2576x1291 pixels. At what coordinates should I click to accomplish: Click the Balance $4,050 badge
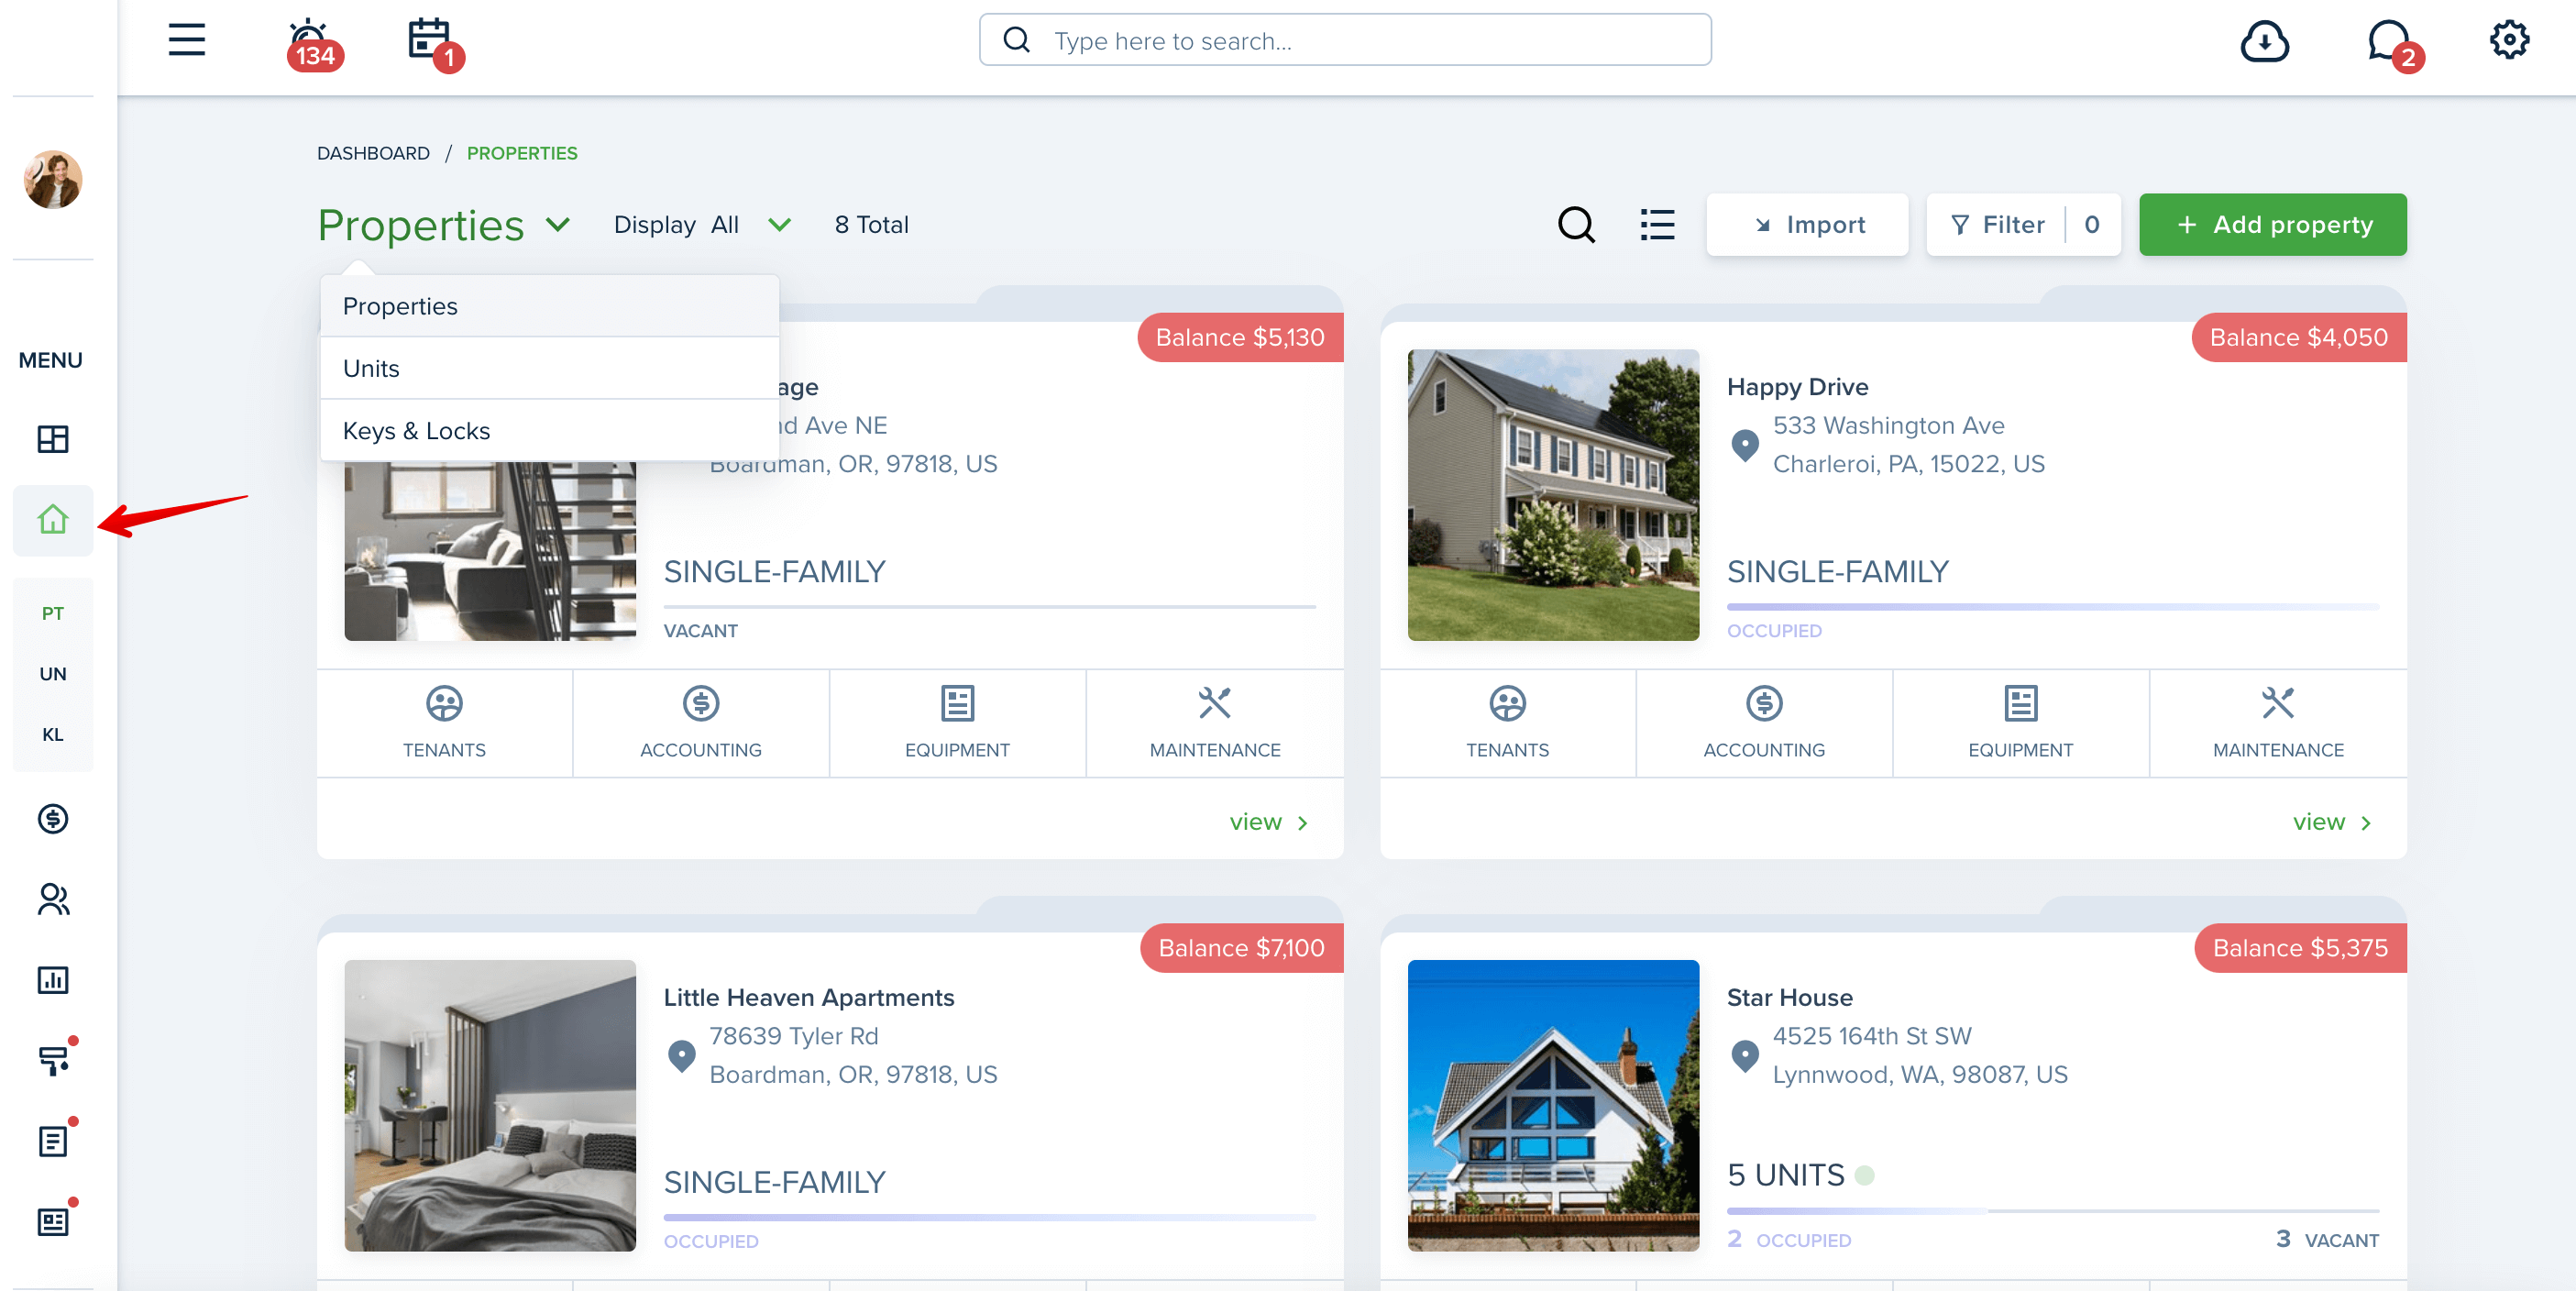coord(2298,337)
